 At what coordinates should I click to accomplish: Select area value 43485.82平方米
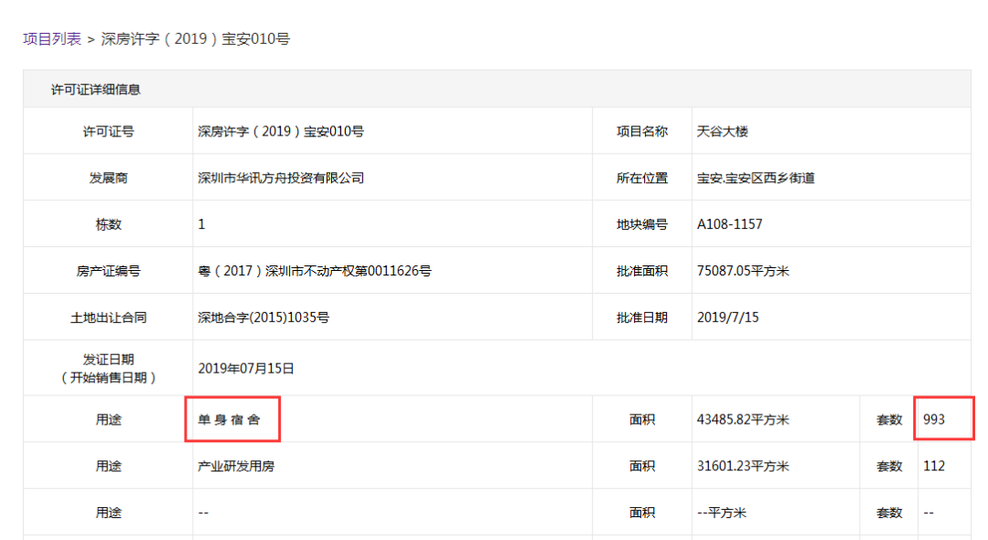pyautogui.click(x=743, y=420)
